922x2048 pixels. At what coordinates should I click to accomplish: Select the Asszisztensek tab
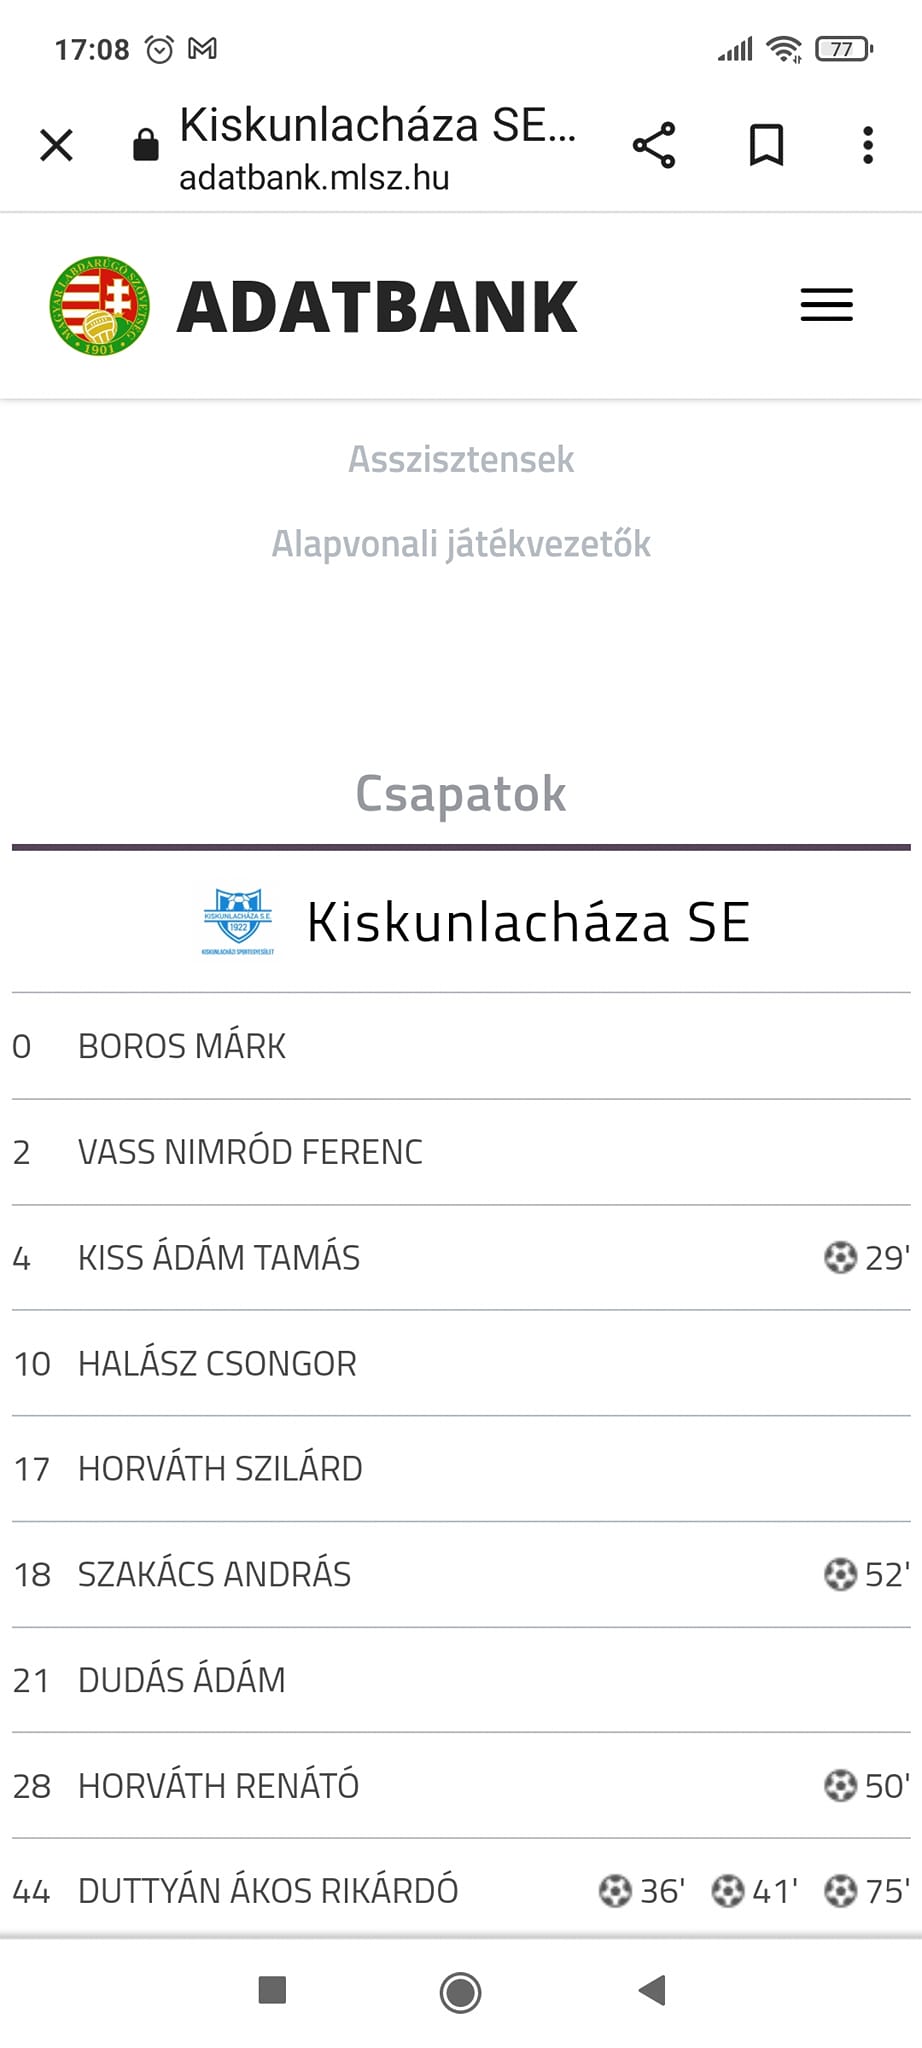click(461, 459)
